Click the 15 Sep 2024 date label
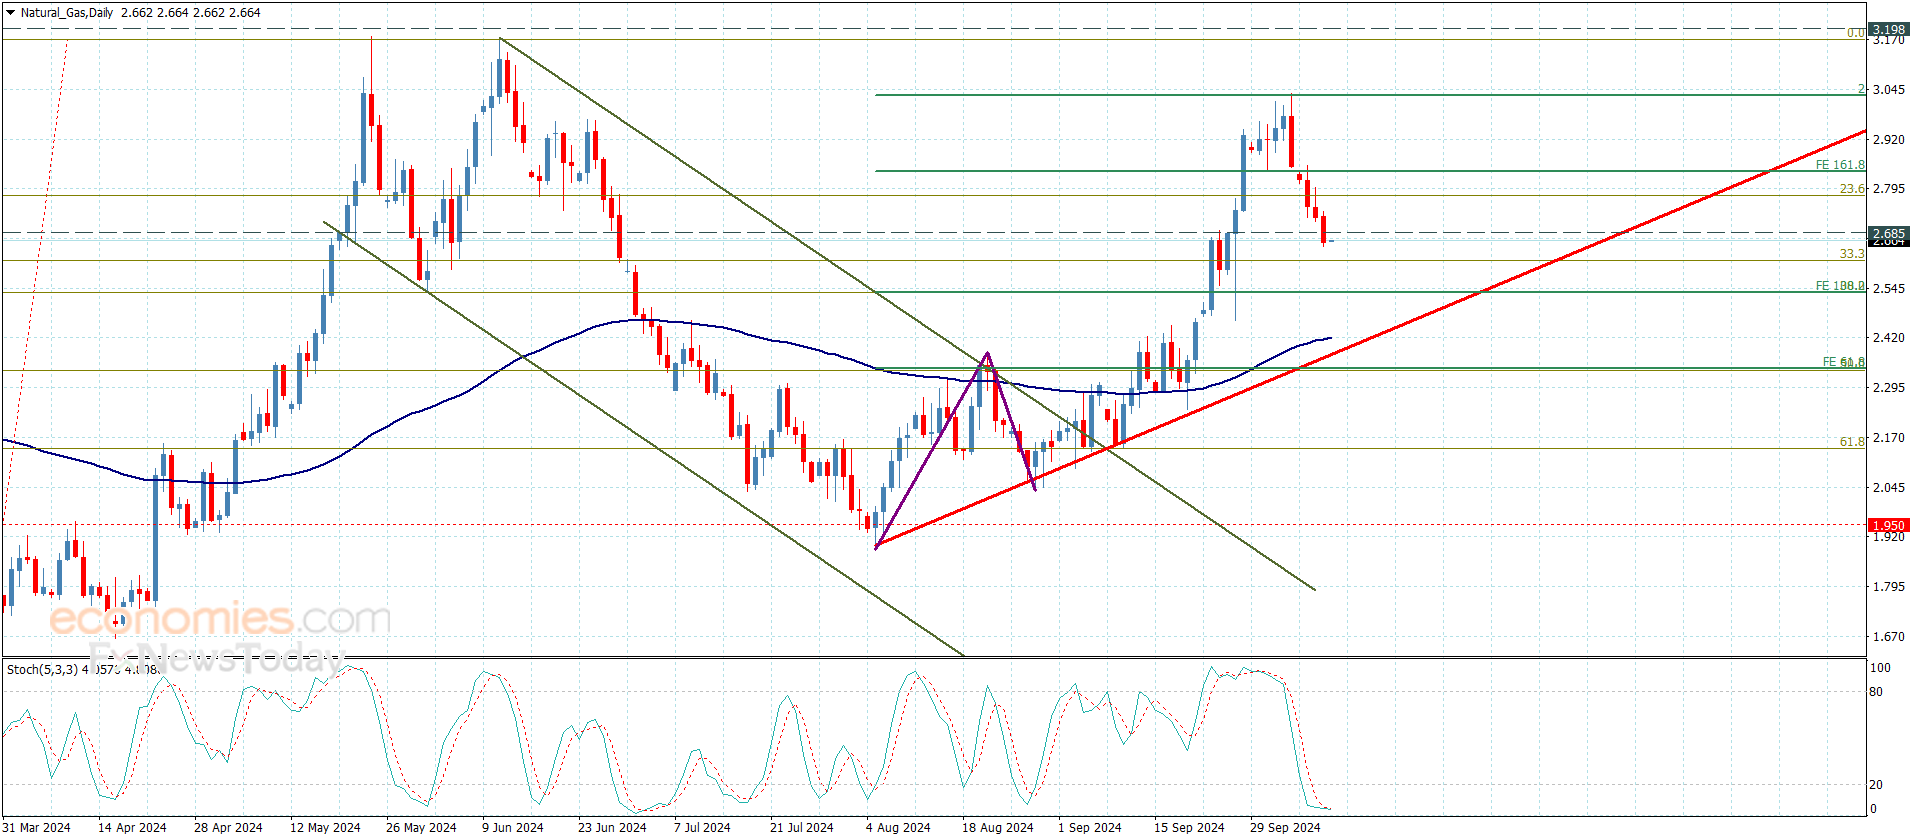1916x840 pixels. point(1189,828)
